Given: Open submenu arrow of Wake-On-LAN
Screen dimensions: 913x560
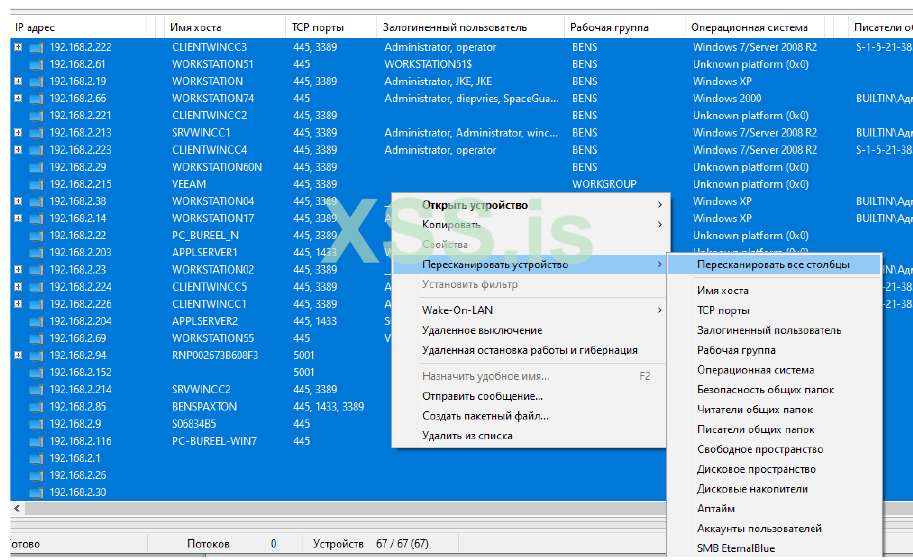Looking at the screenshot, I should (659, 310).
